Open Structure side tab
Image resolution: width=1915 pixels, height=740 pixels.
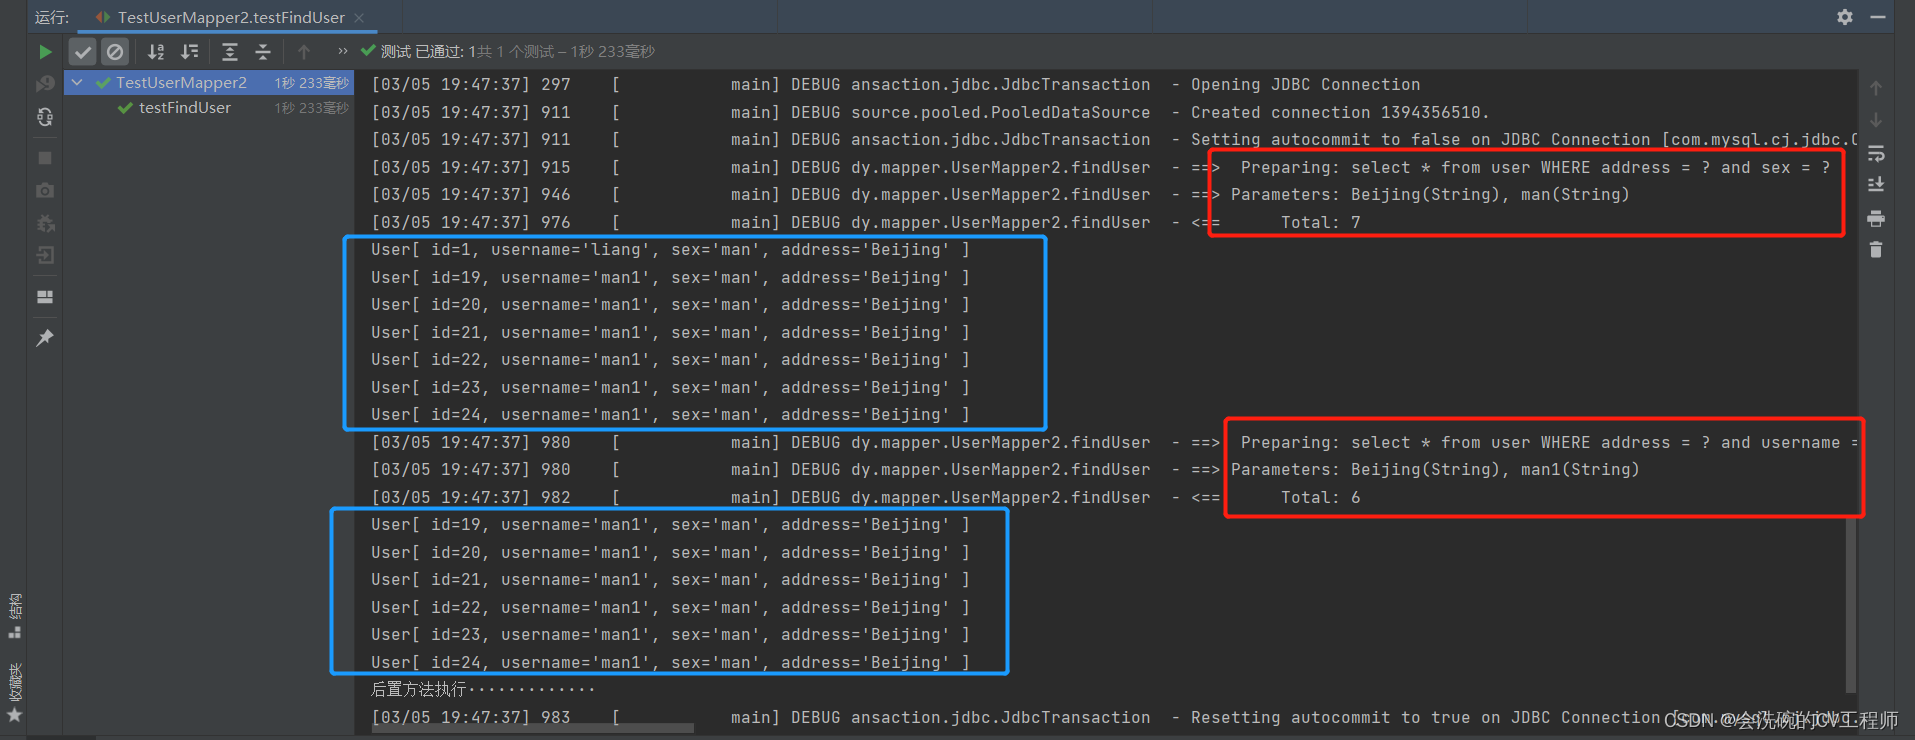(14, 615)
